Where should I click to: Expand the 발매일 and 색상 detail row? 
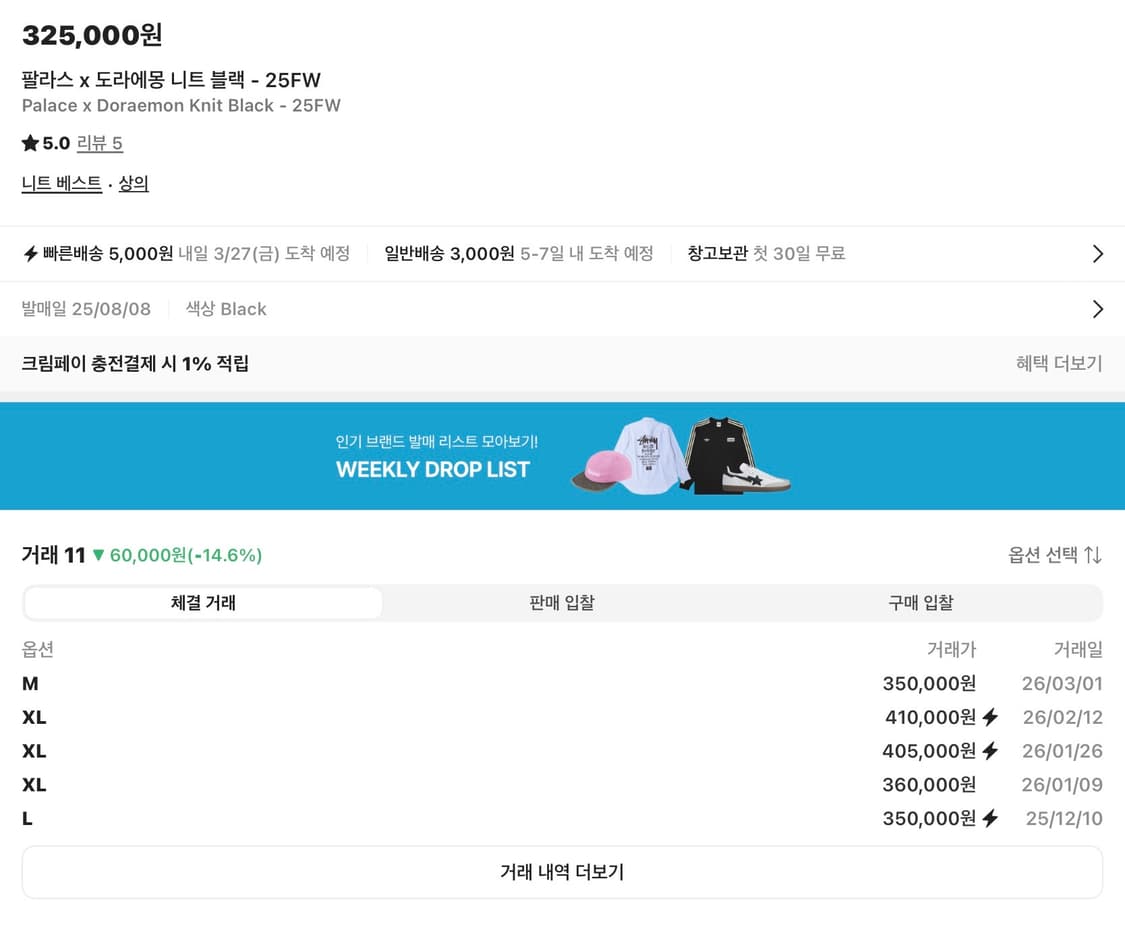click(1097, 309)
